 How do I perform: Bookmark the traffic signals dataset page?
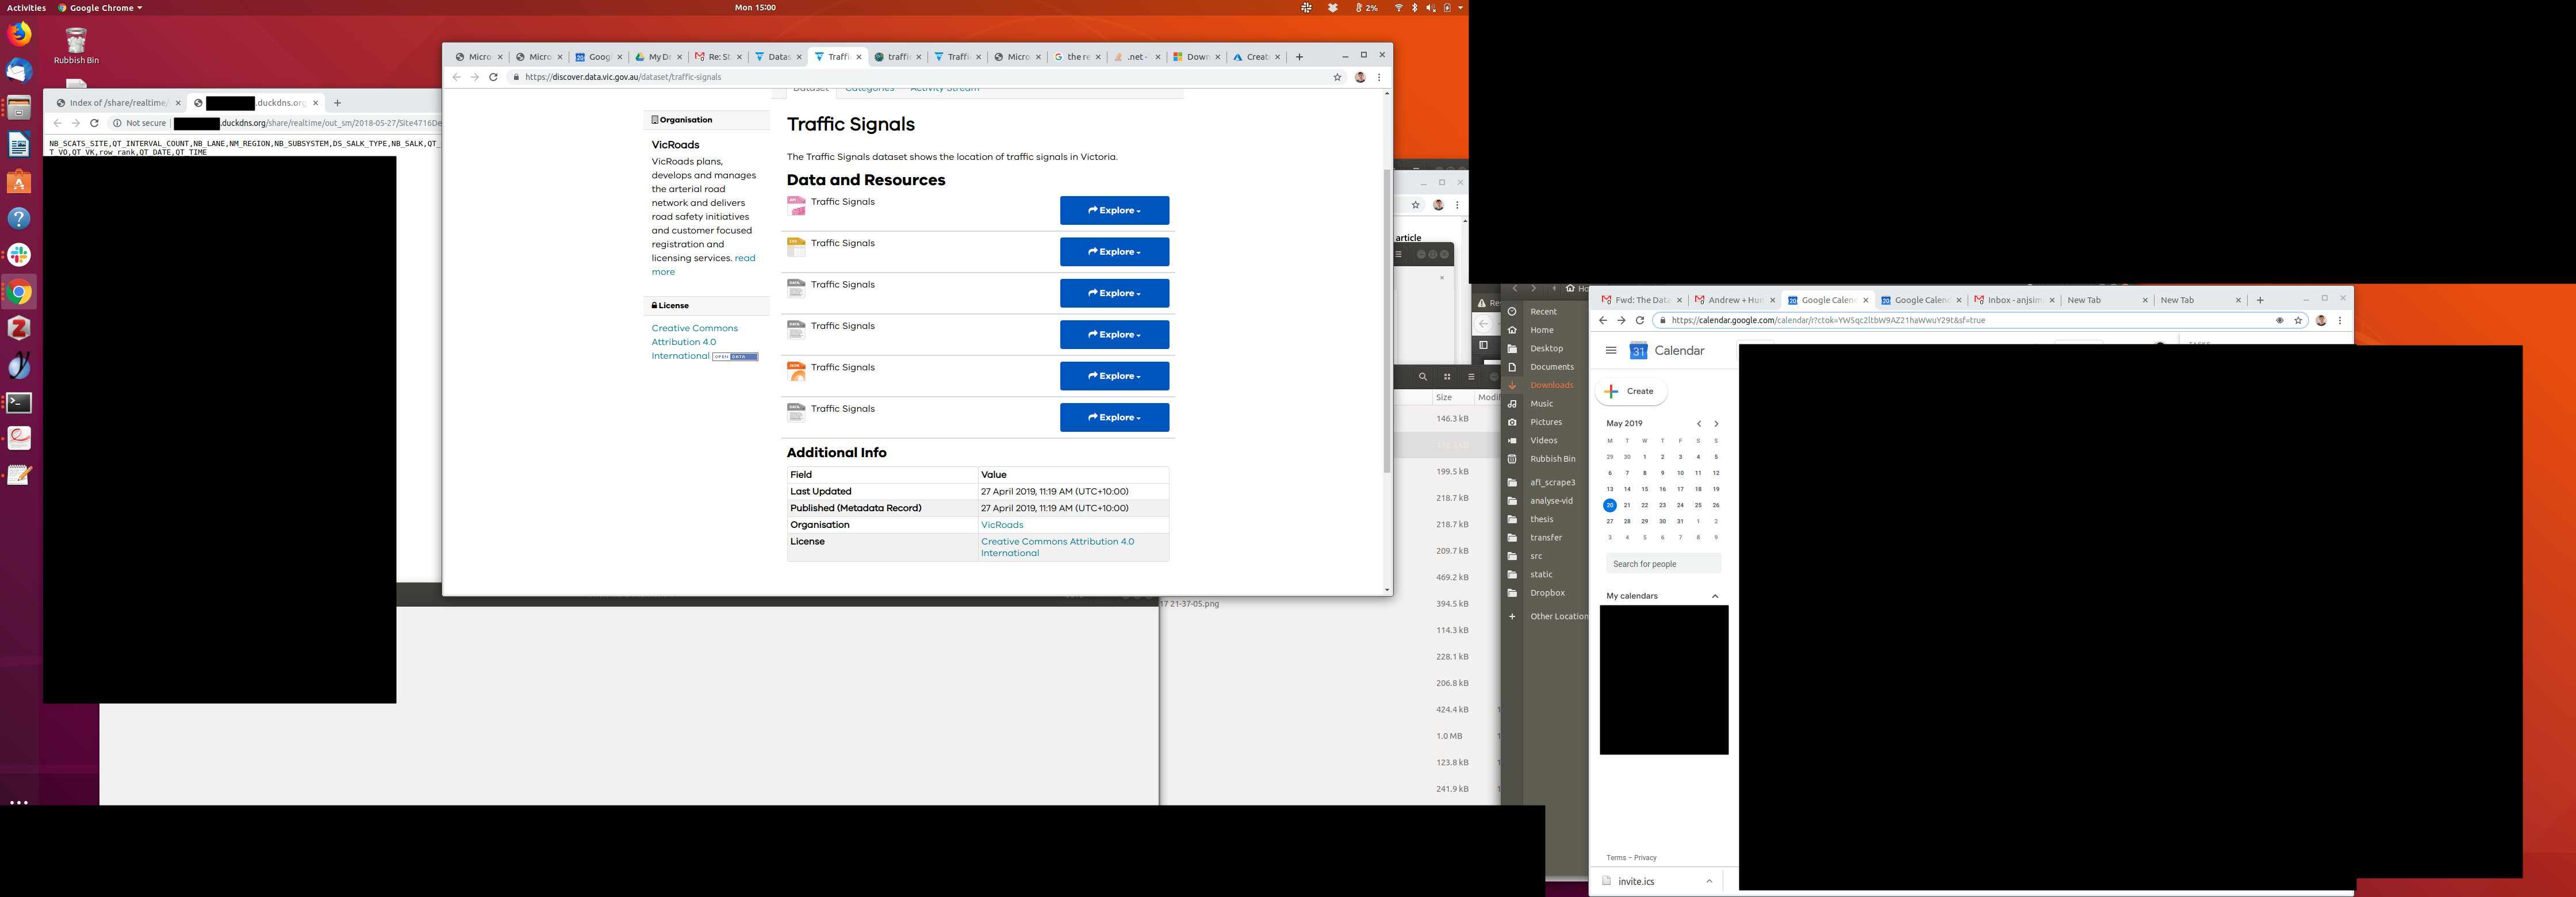1337,77
